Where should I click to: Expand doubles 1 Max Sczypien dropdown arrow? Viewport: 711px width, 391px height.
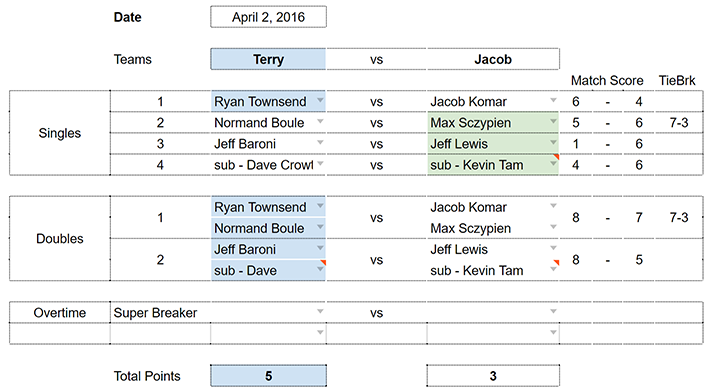coord(553,227)
